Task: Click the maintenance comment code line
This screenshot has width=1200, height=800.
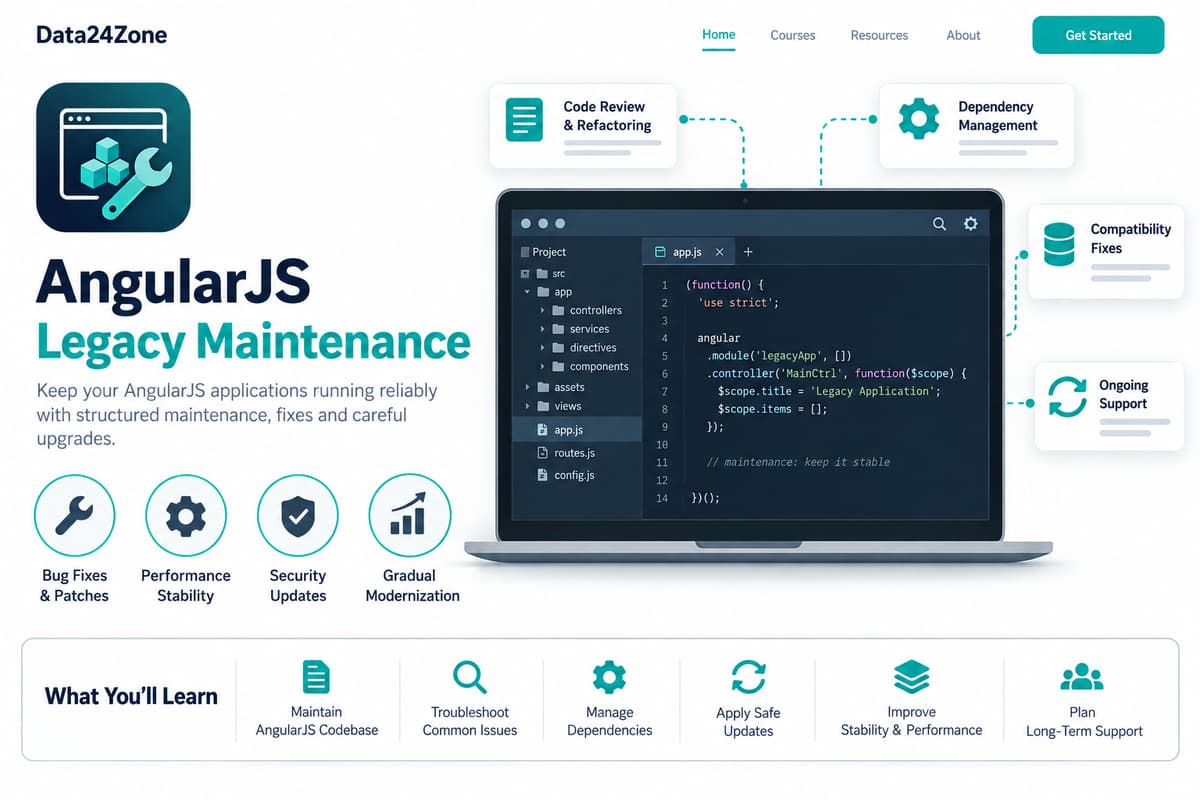Action: pyautogui.click(x=798, y=462)
